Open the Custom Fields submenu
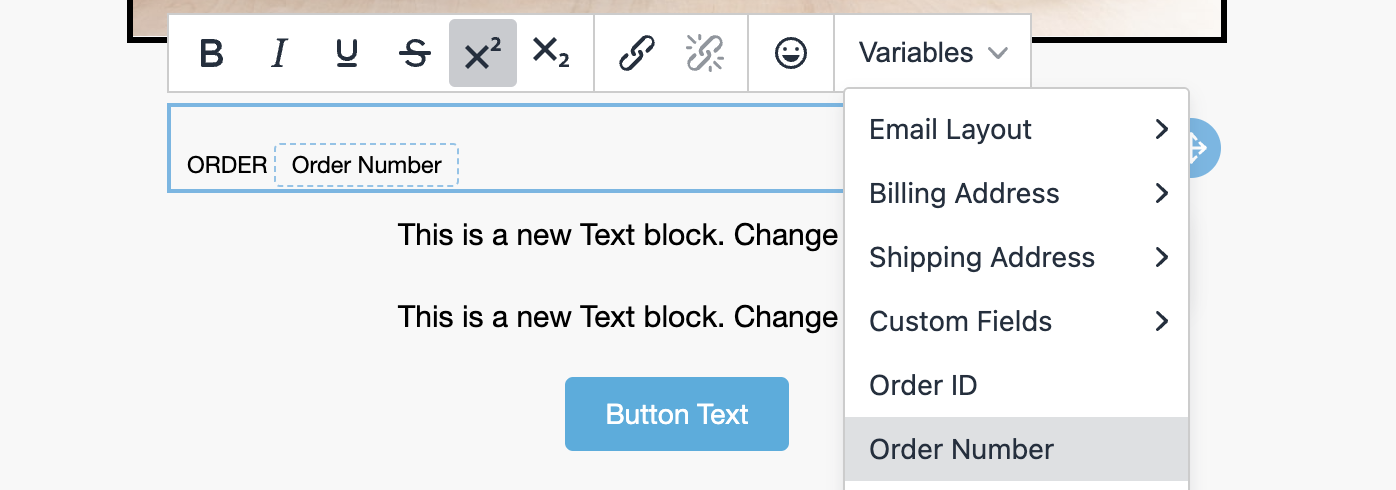The image size is (1396, 490). (x=1017, y=321)
